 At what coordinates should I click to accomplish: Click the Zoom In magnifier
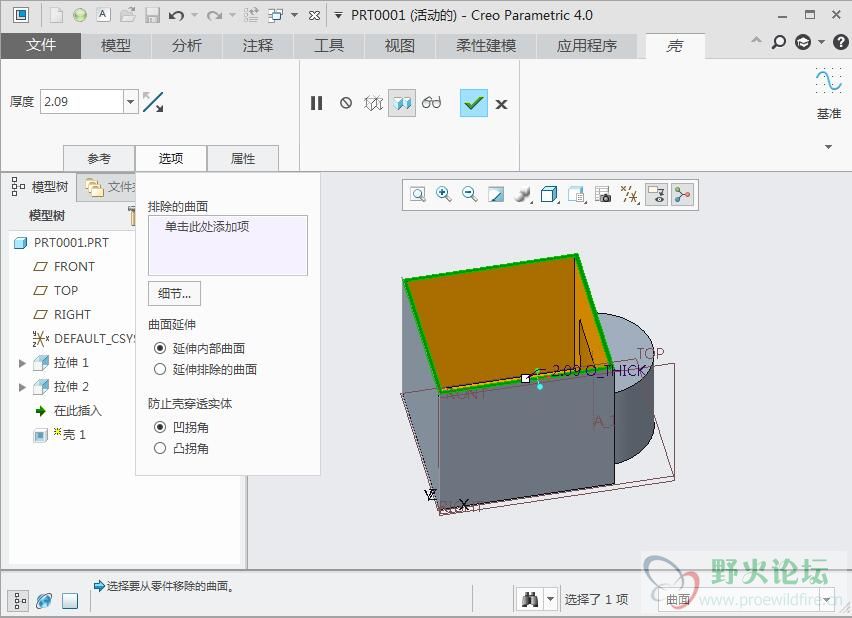444,195
